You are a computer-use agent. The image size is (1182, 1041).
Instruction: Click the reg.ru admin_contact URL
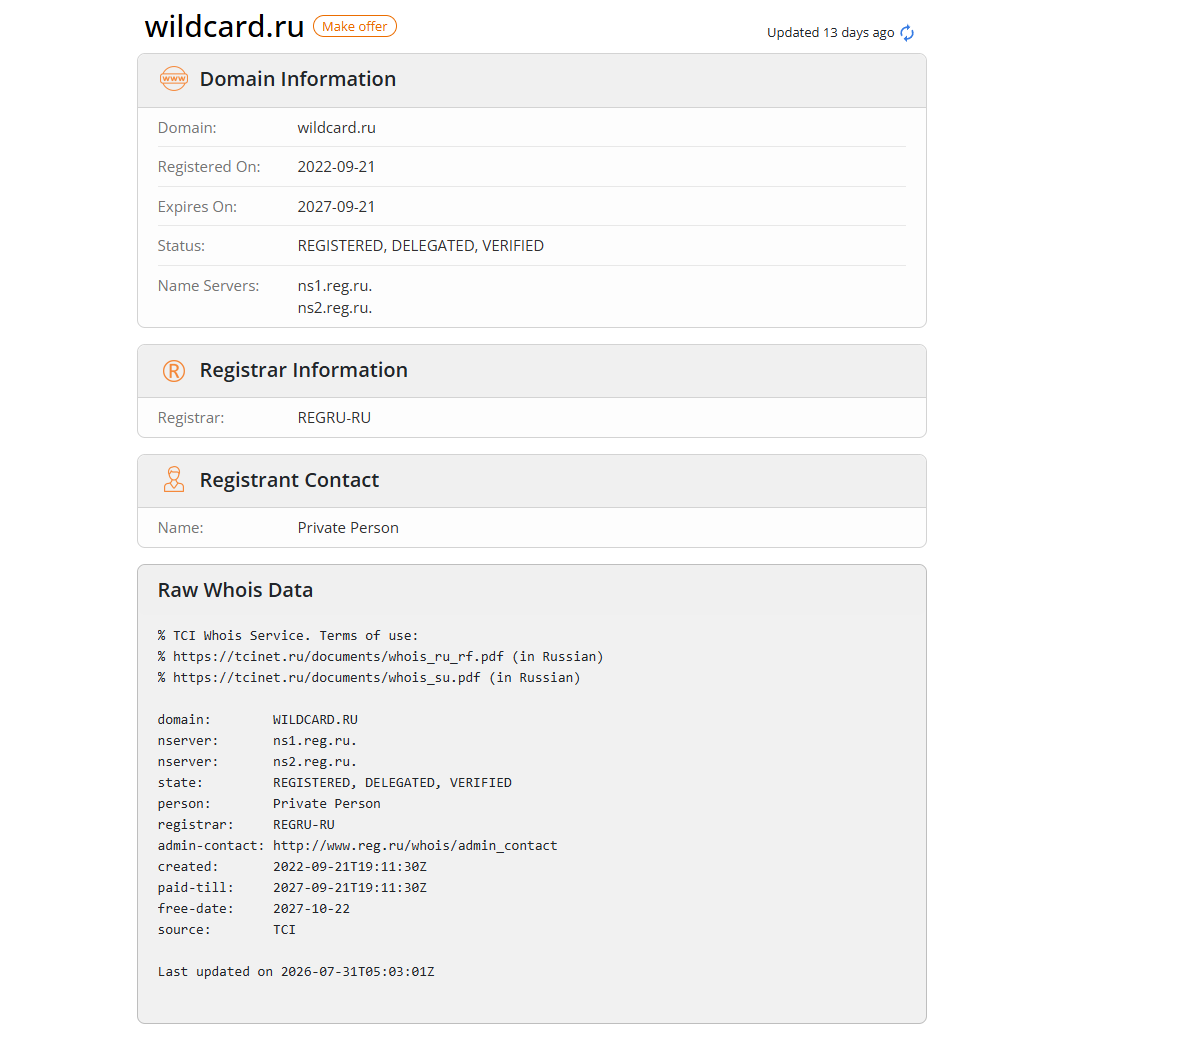pos(415,846)
